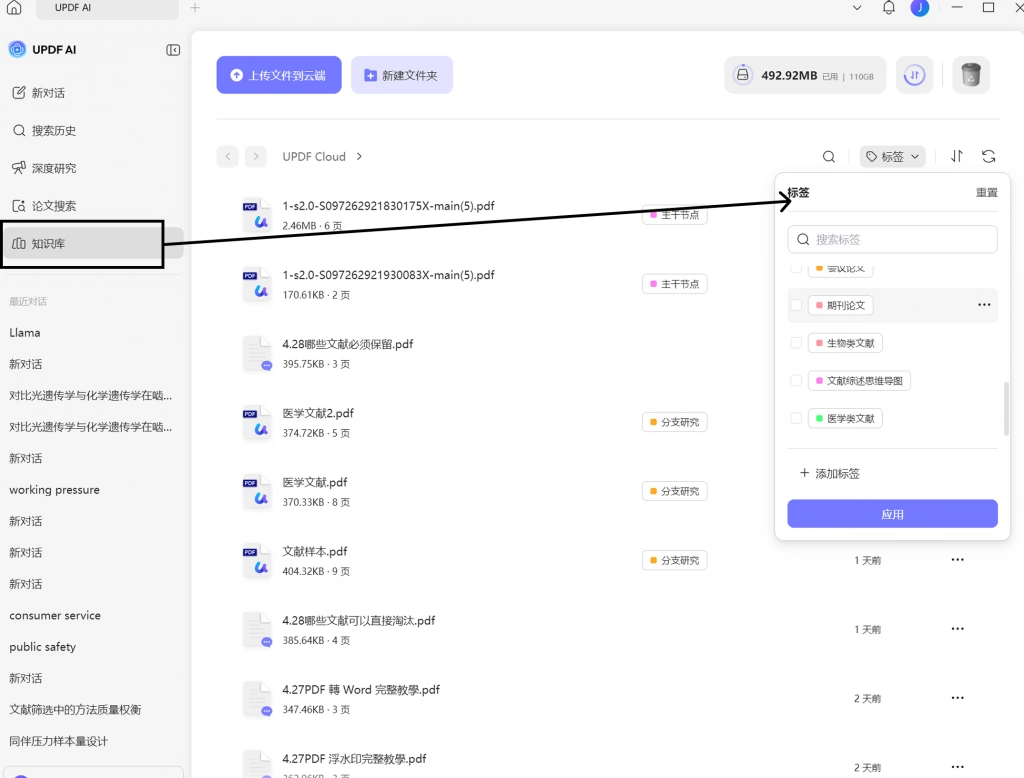This screenshot has height=778, width=1024.
Task: Click the pink 文献综述思维导图 tag
Action: (x=859, y=381)
